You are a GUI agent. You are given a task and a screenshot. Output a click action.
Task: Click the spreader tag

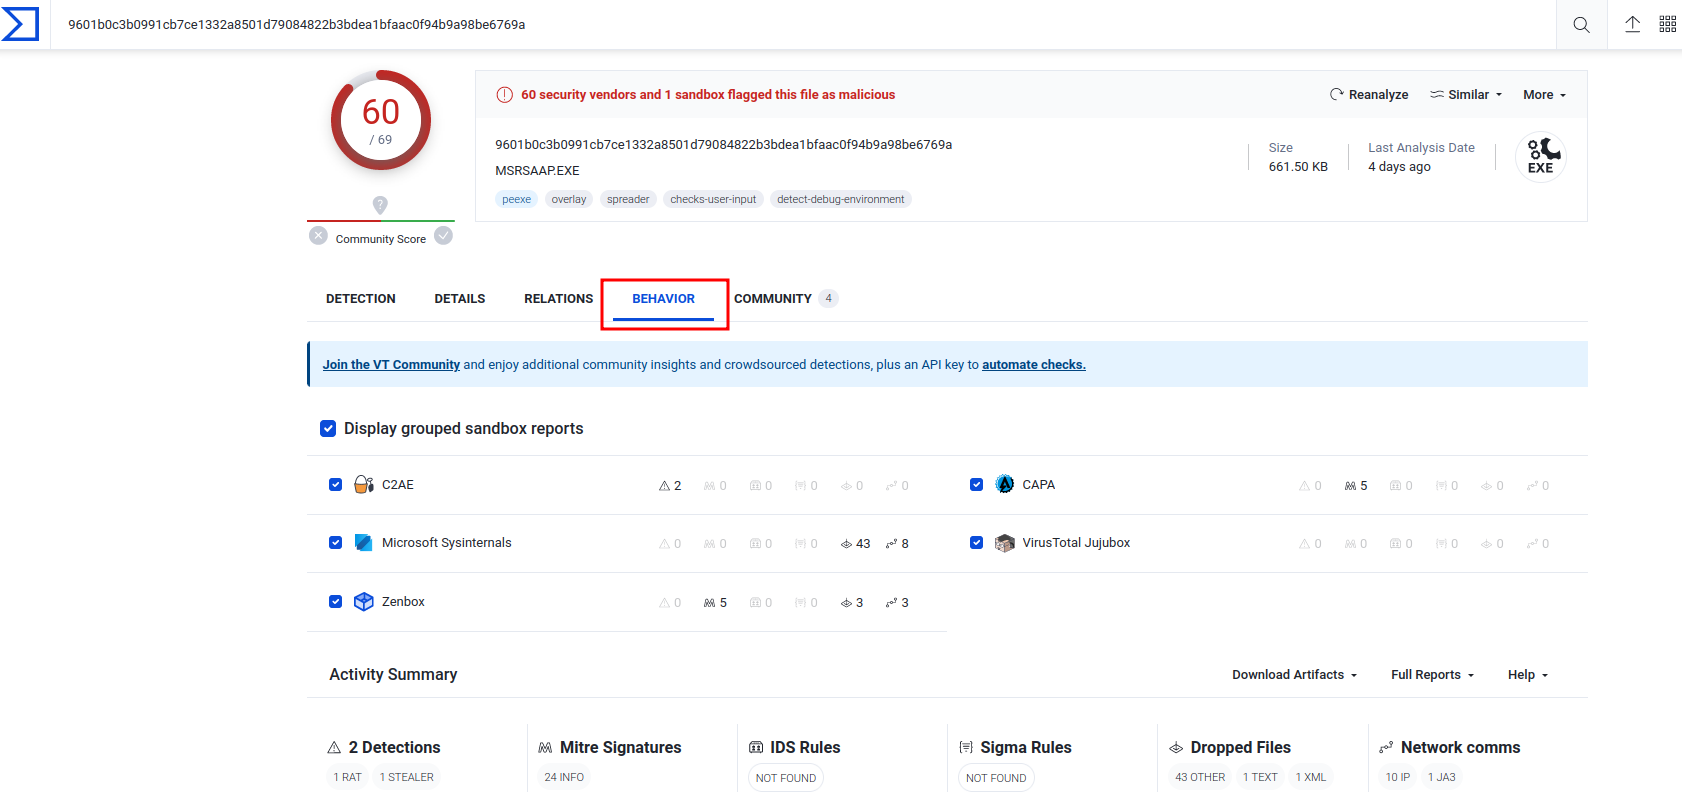628,200
